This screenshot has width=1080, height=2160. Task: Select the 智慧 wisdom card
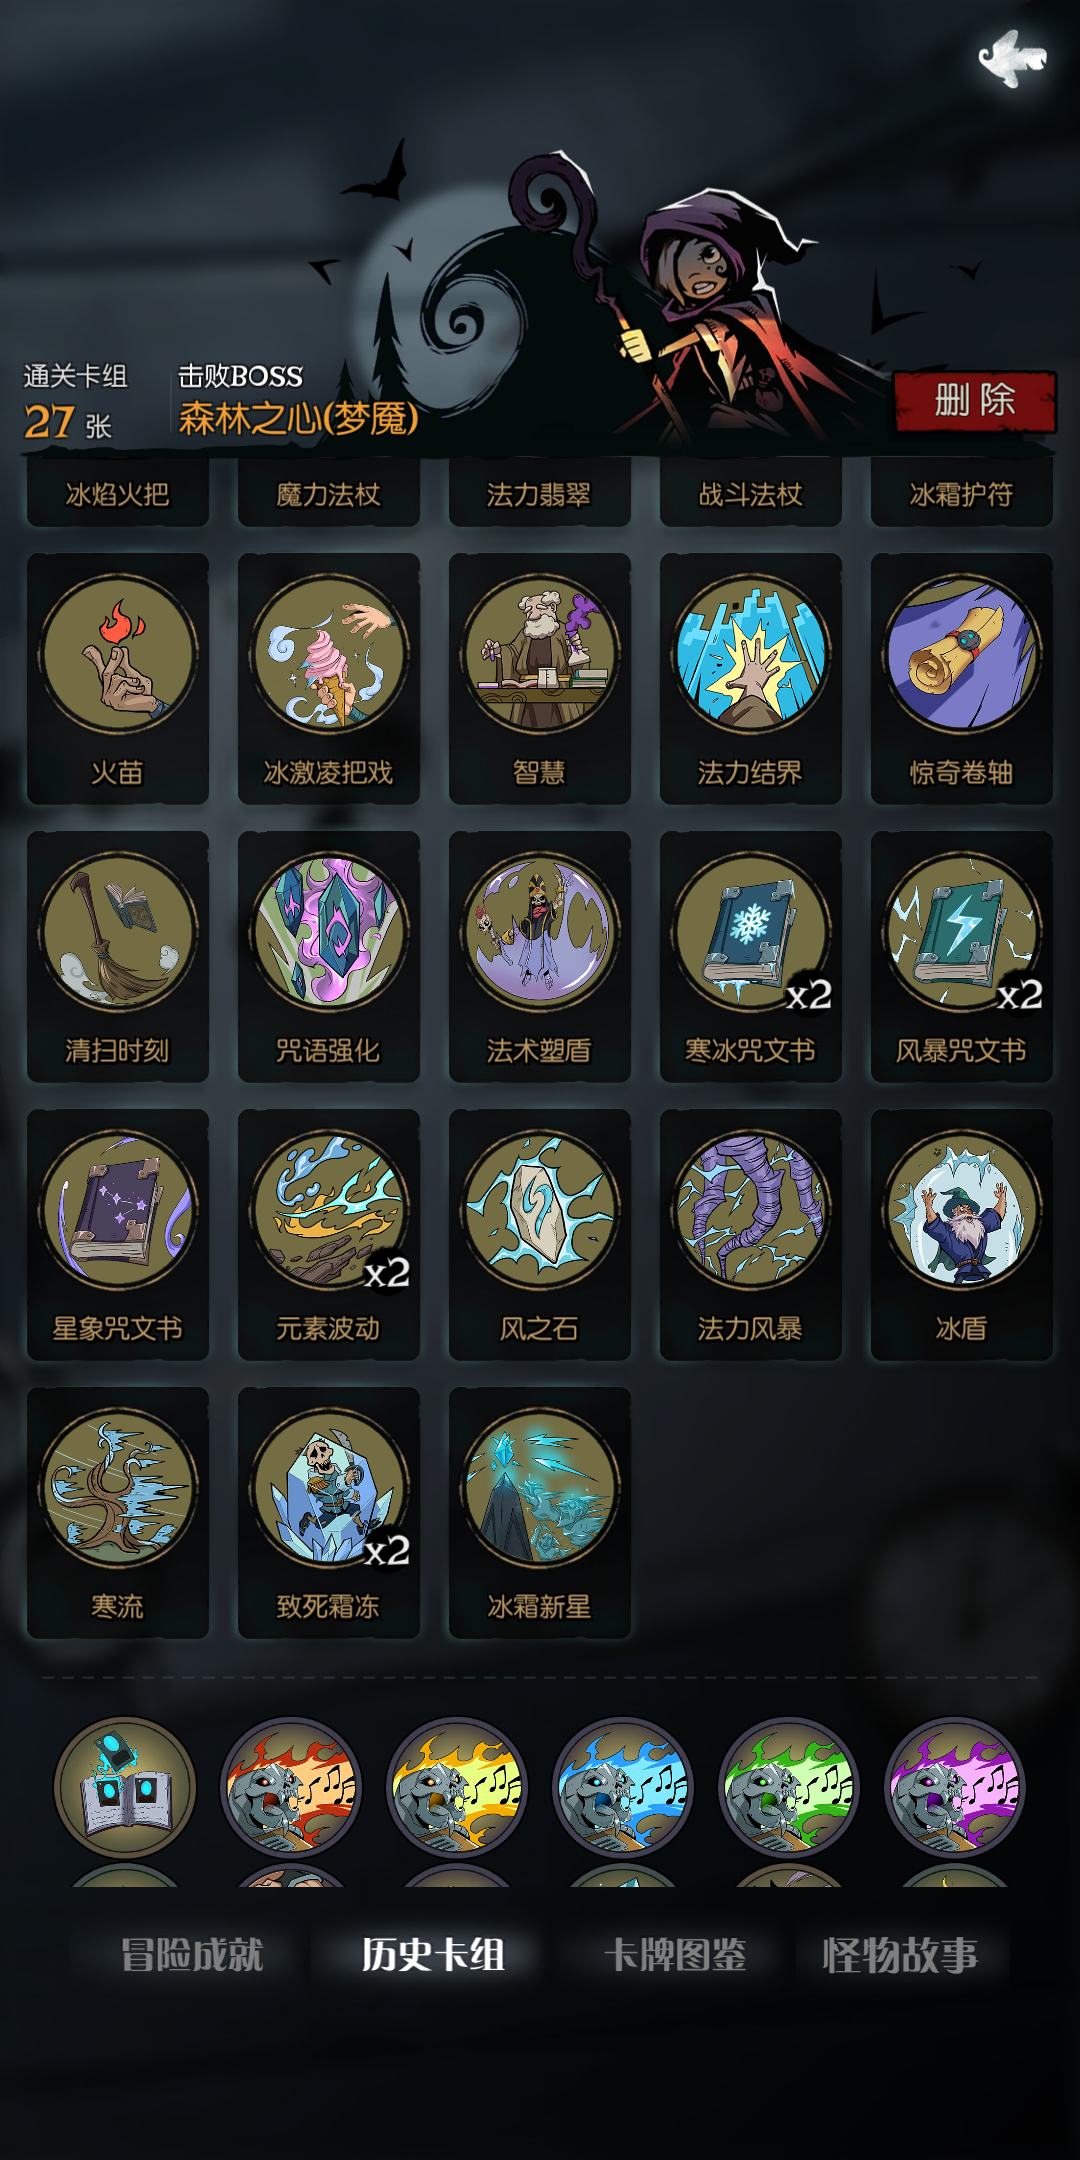[x=540, y=679]
